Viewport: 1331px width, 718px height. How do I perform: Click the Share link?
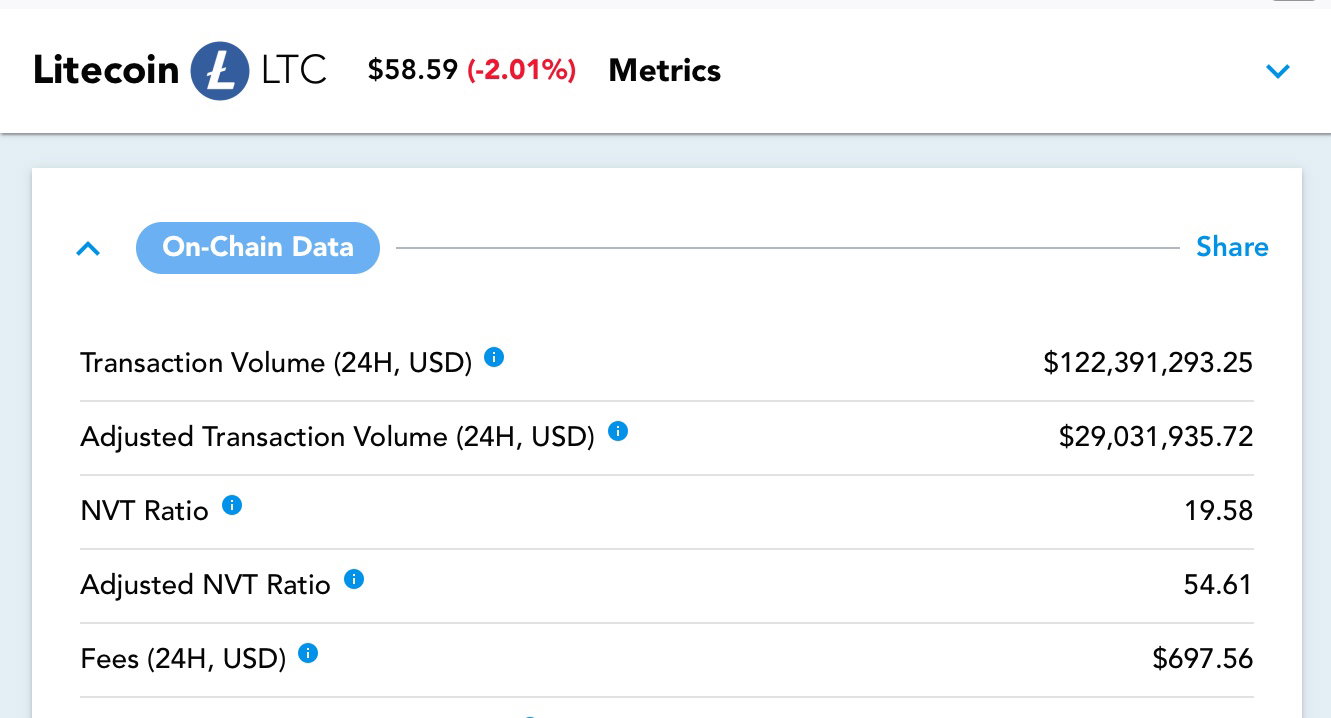[x=1232, y=247]
